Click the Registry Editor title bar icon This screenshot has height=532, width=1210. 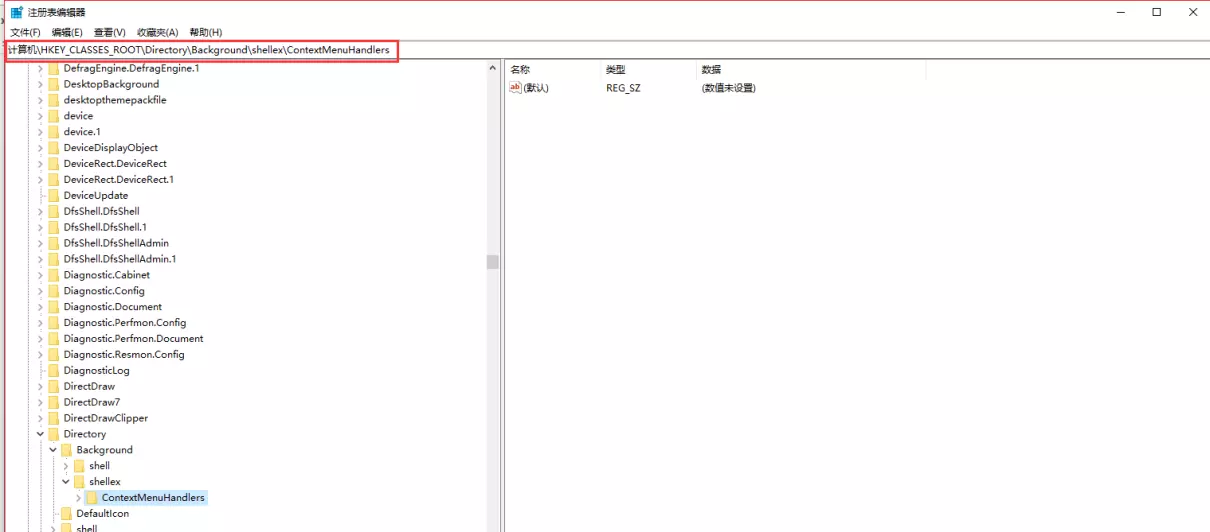17,12
